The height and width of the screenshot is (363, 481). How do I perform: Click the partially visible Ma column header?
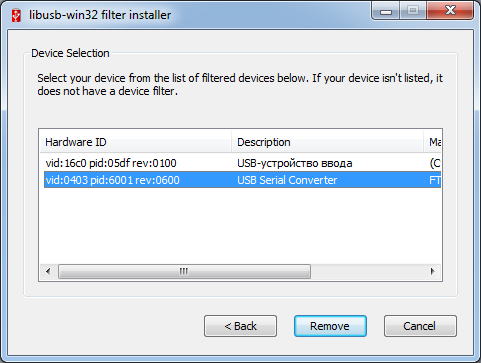coord(433,142)
